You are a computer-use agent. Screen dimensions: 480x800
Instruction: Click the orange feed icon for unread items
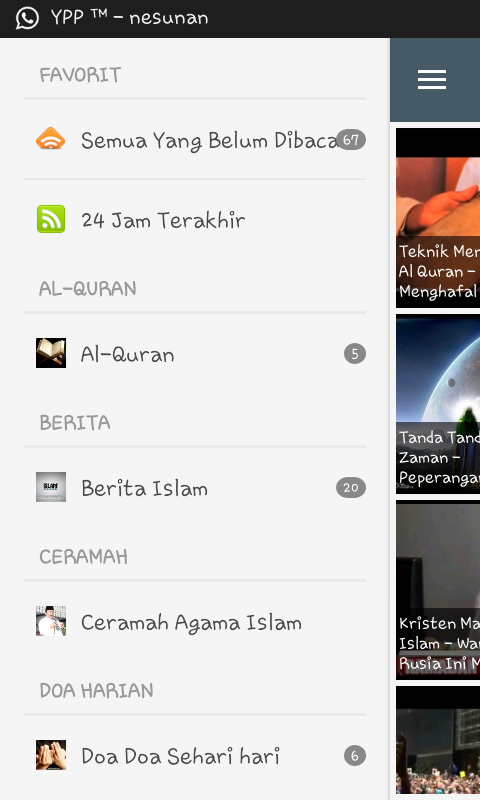pos(50,139)
